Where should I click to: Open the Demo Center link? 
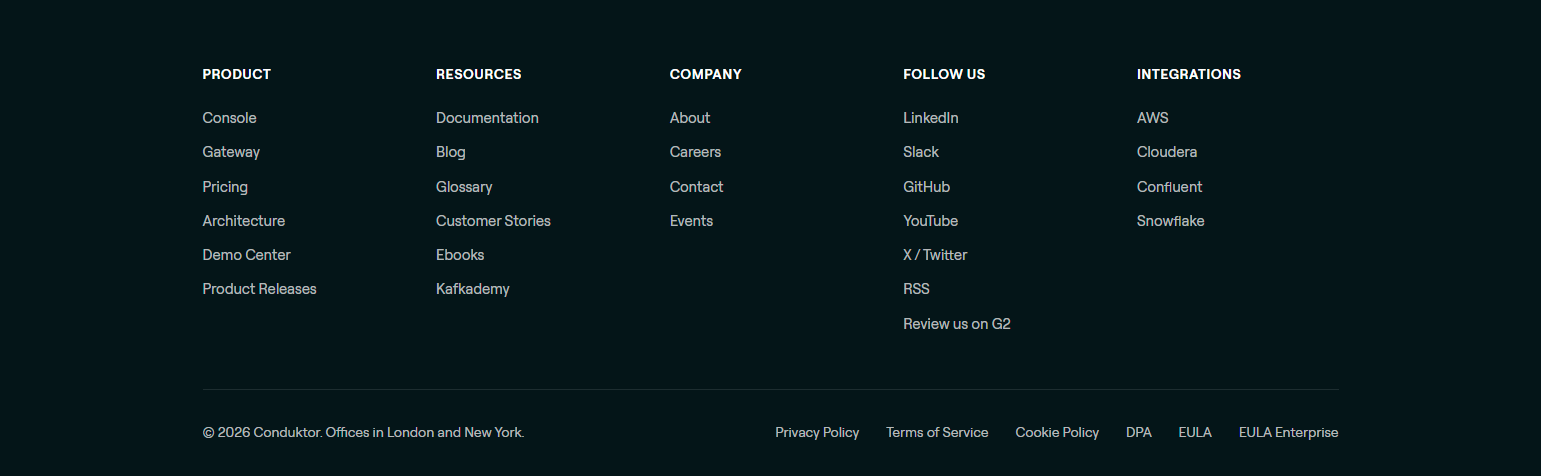(x=246, y=255)
